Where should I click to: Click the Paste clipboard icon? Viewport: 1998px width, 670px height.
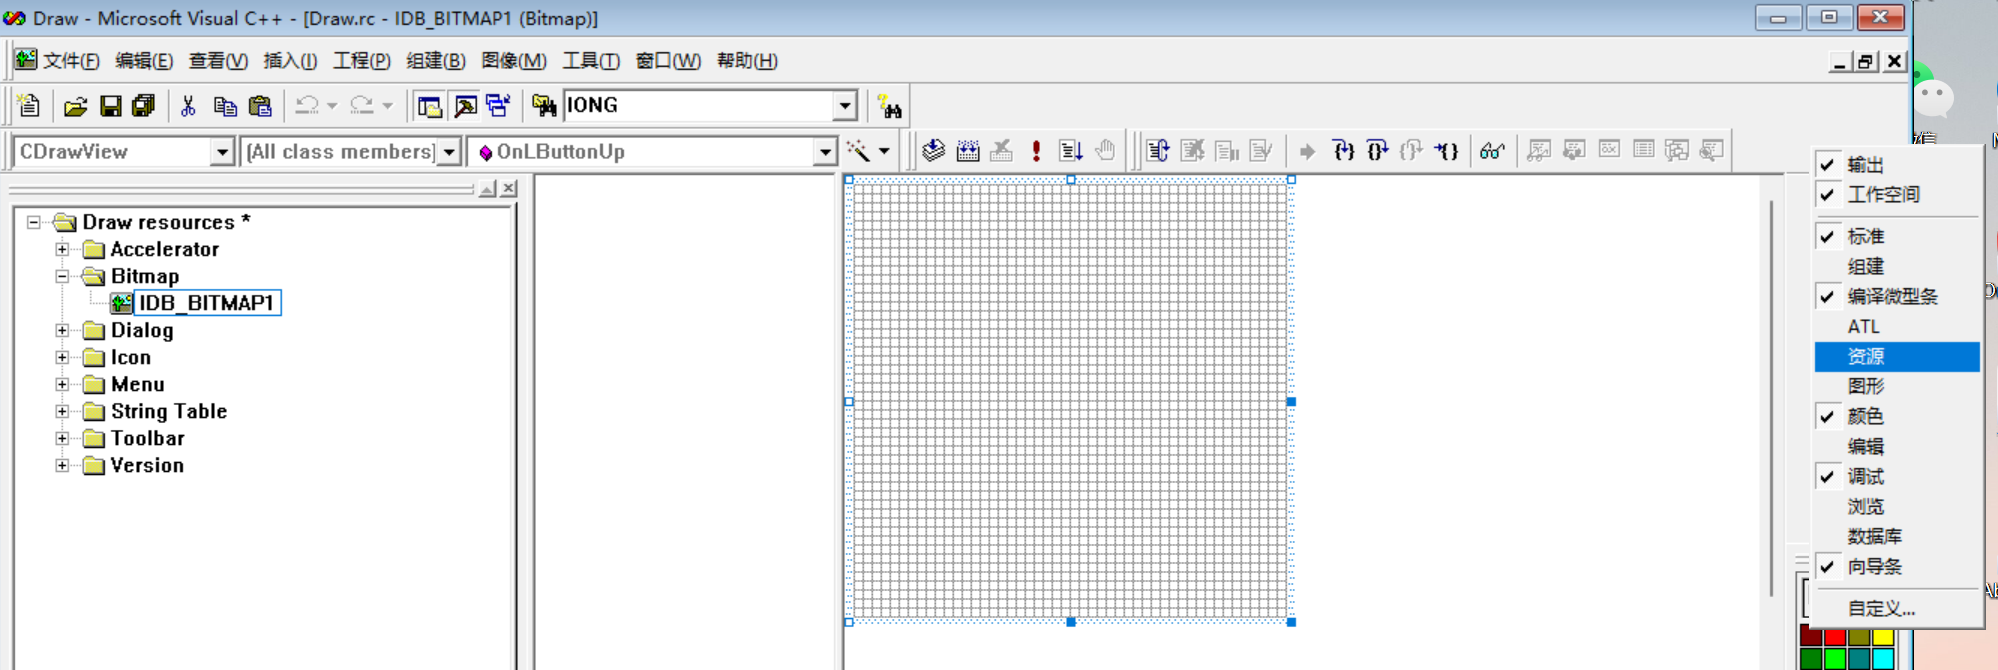(260, 105)
